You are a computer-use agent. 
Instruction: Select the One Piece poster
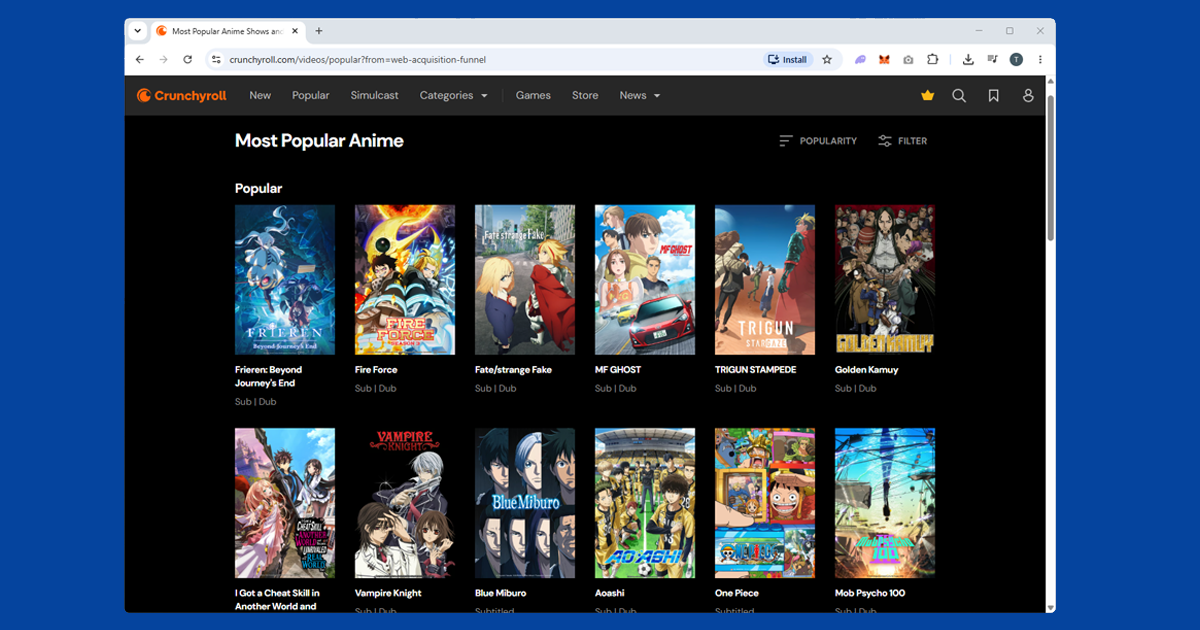(x=765, y=503)
